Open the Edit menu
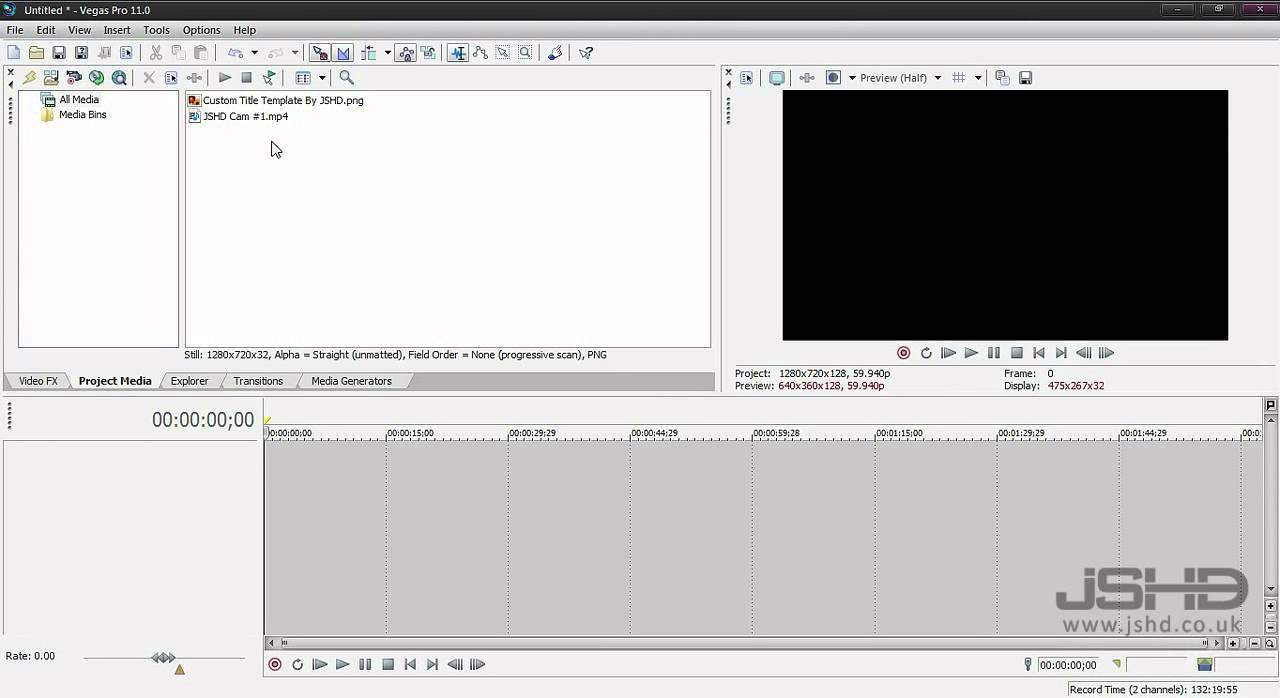The image size is (1280, 698). coord(46,30)
